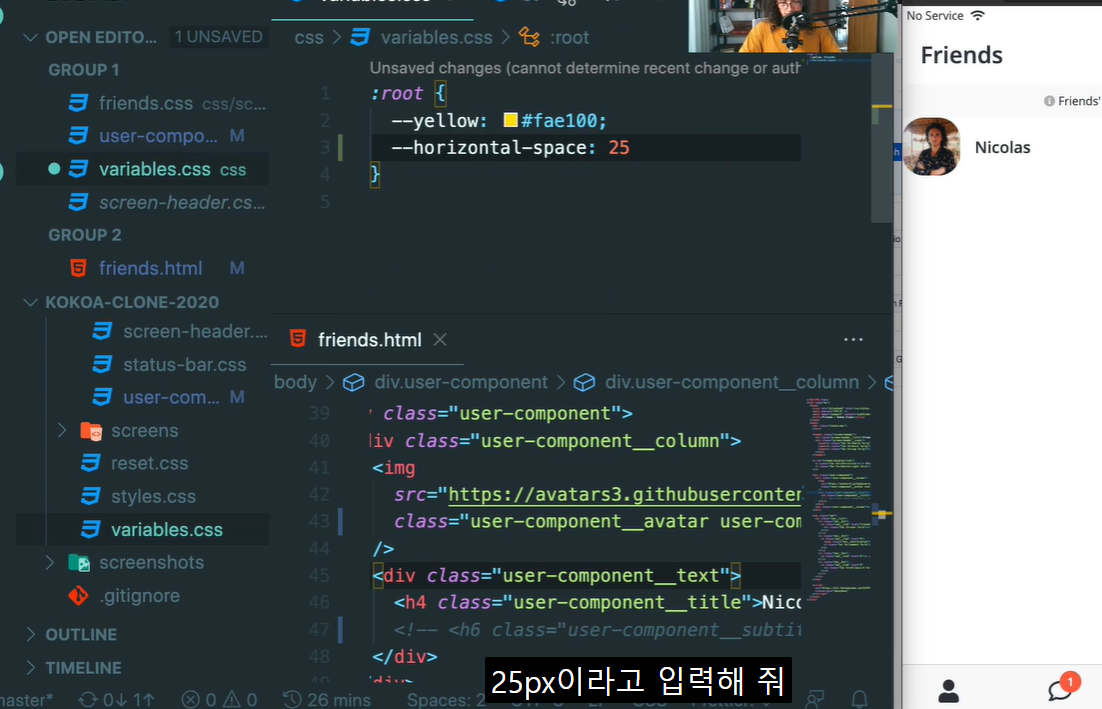
Task: Open the lower editor group's more actions menu
Action: pos(853,339)
